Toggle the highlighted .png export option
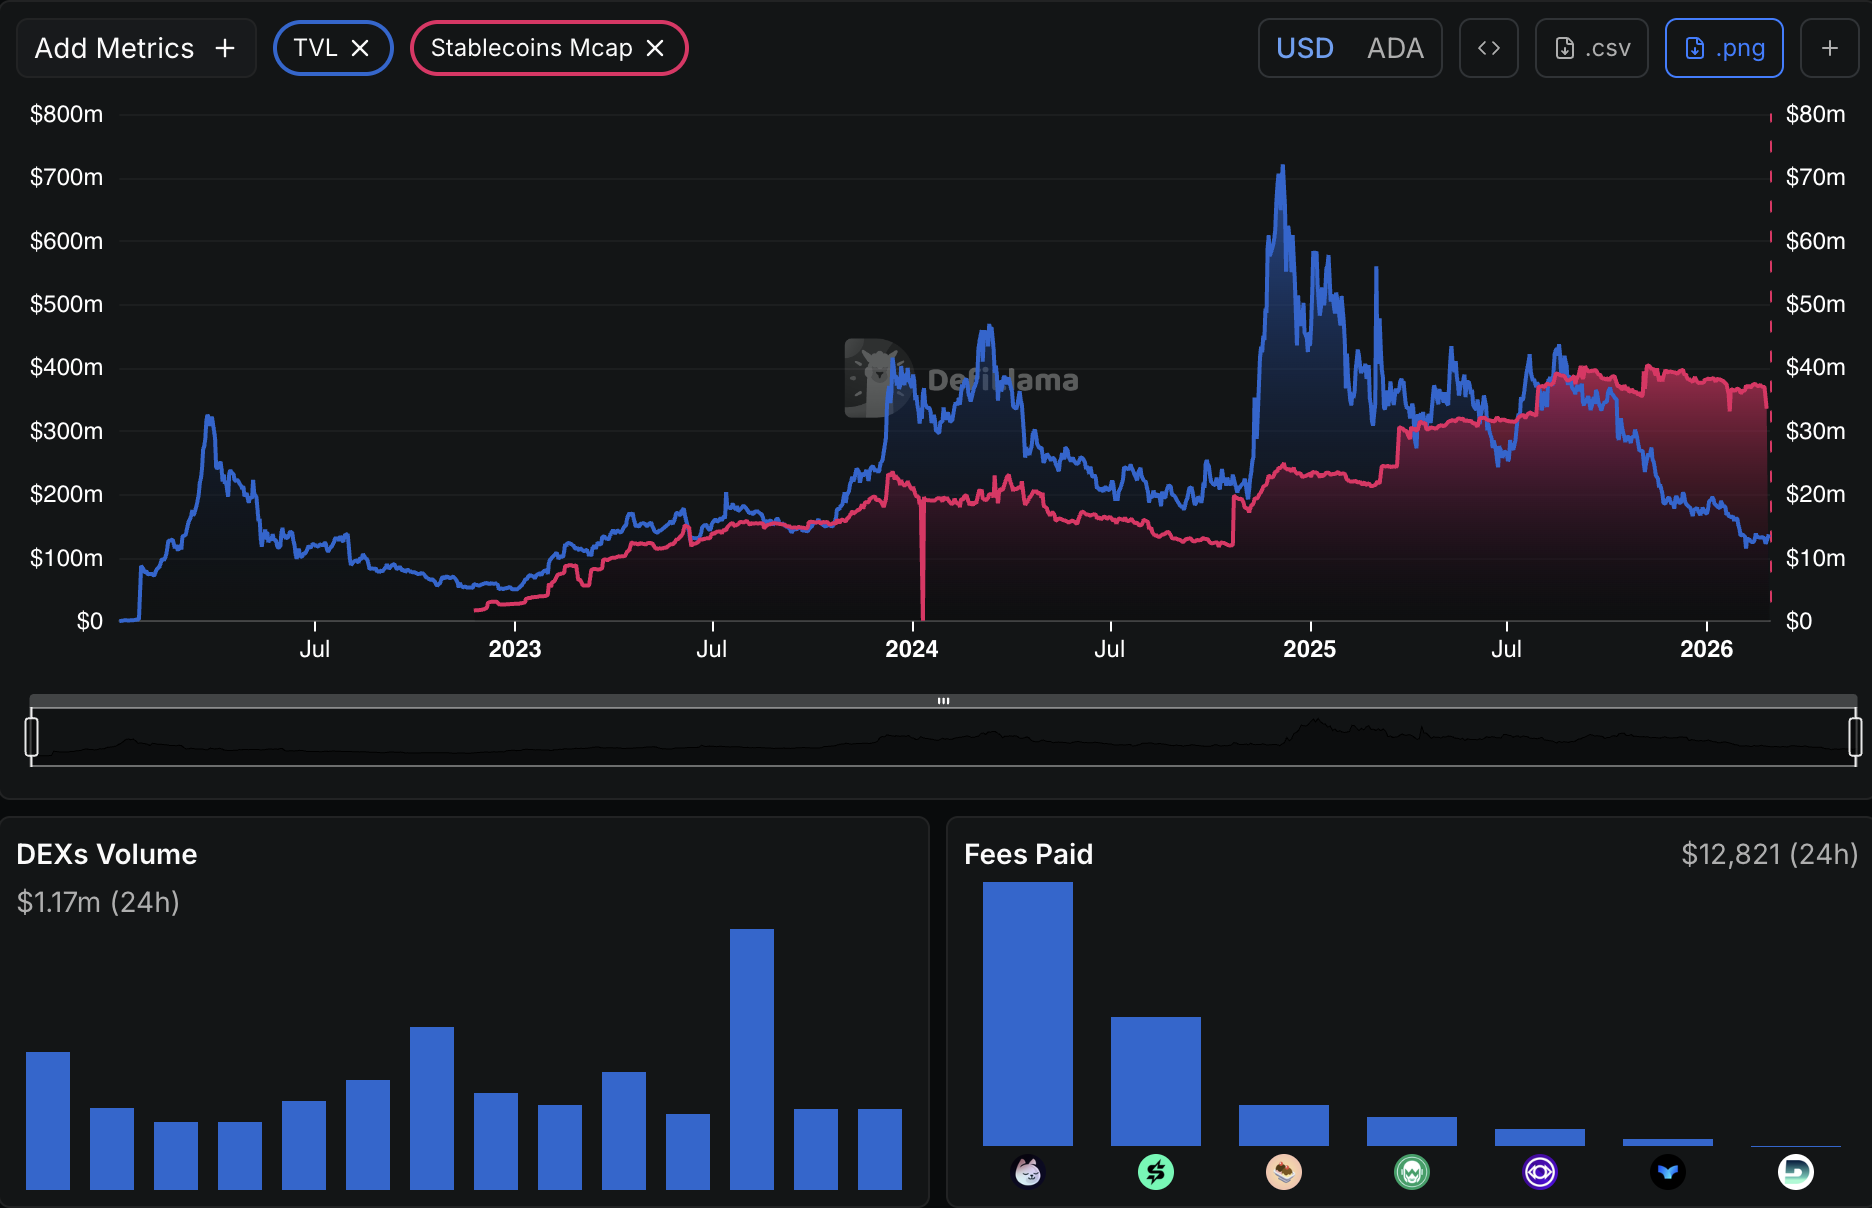The height and width of the screenshot is (1208, 1872). [1723, 47]
